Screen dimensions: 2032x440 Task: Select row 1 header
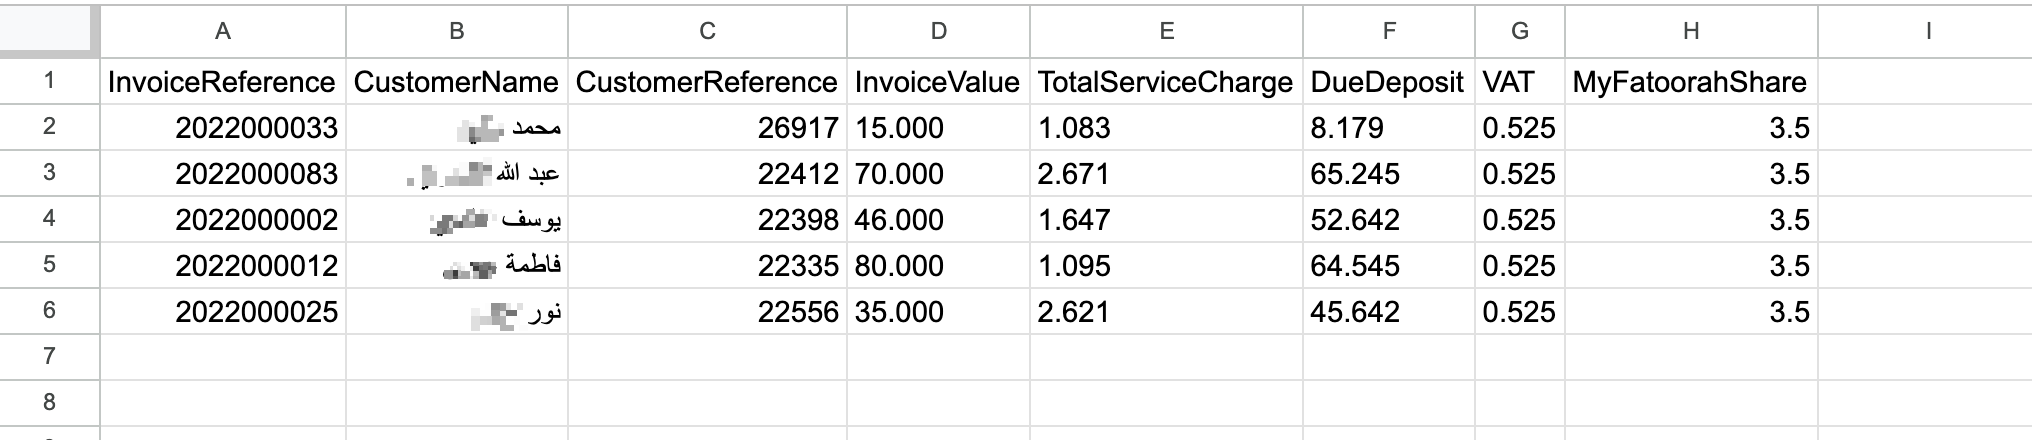pyautogui.click(x=50, y=81)
